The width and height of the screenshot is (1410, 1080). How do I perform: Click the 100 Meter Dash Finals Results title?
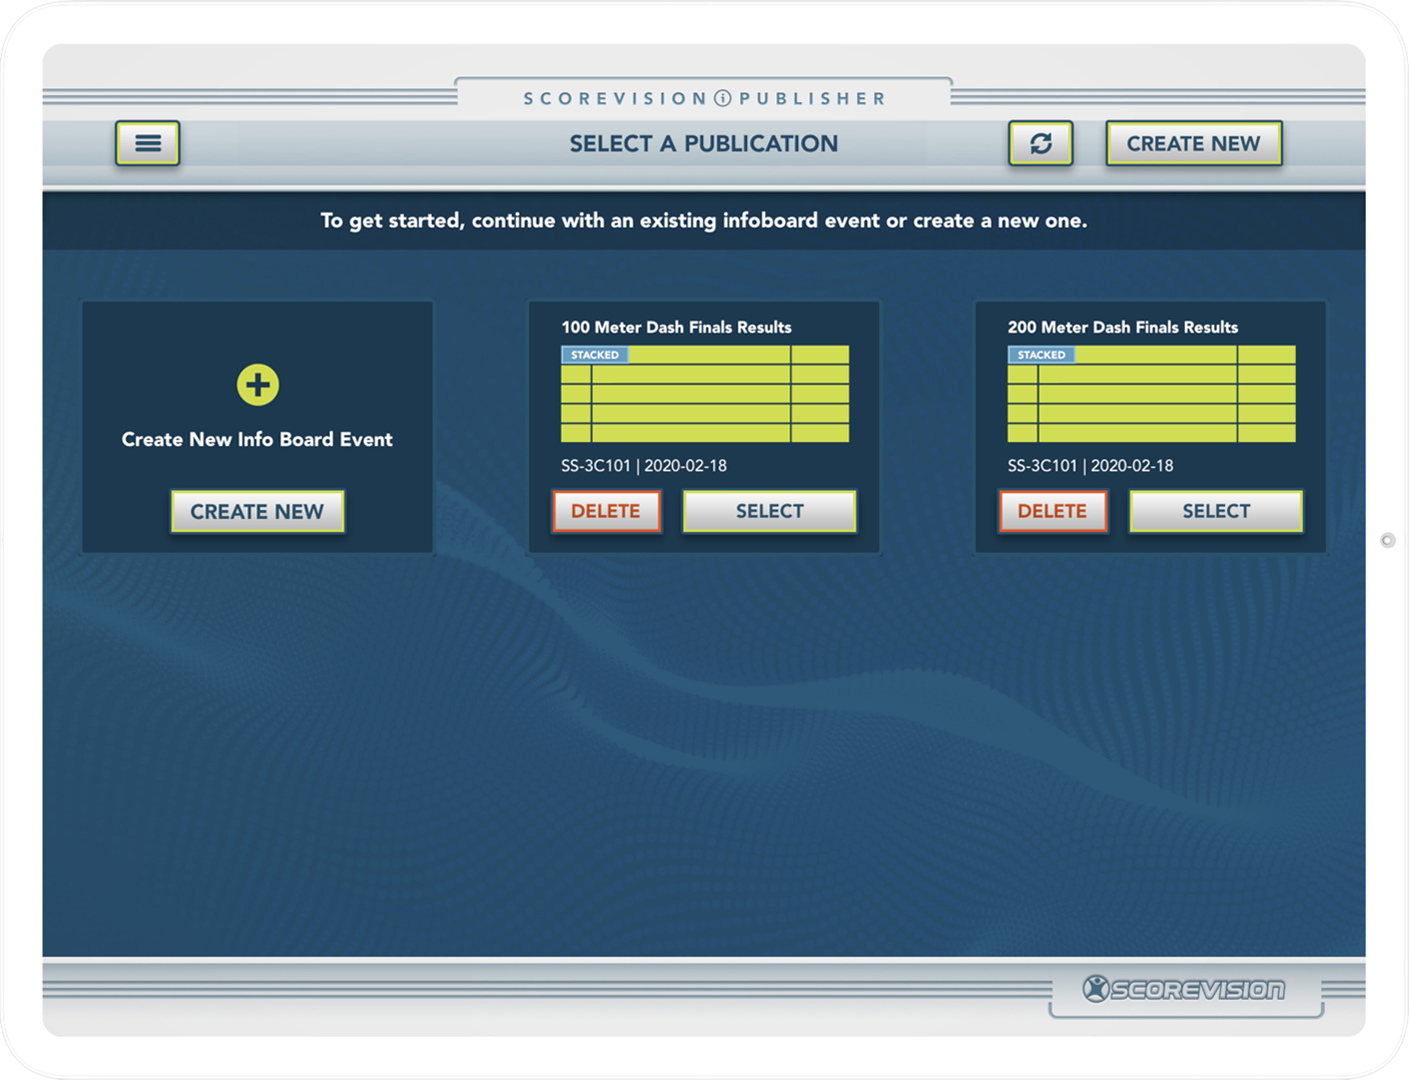676,327
